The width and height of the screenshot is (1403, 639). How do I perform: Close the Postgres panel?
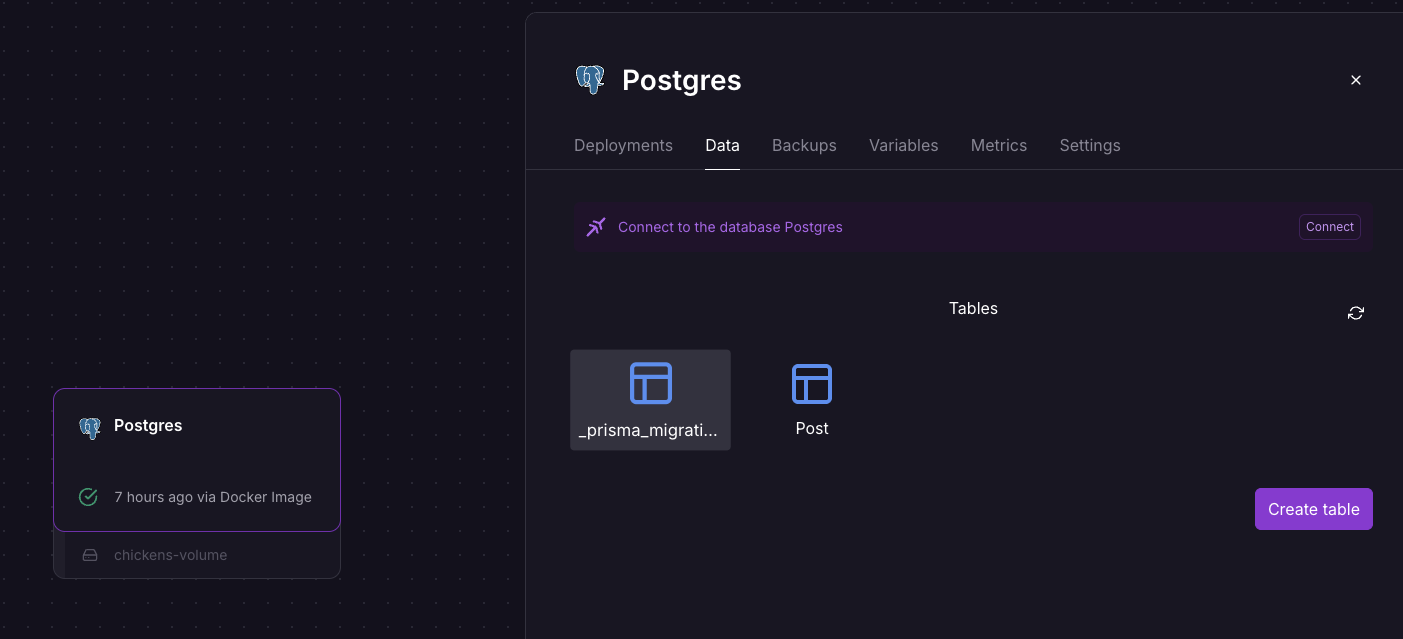[x=1356, y=80]
